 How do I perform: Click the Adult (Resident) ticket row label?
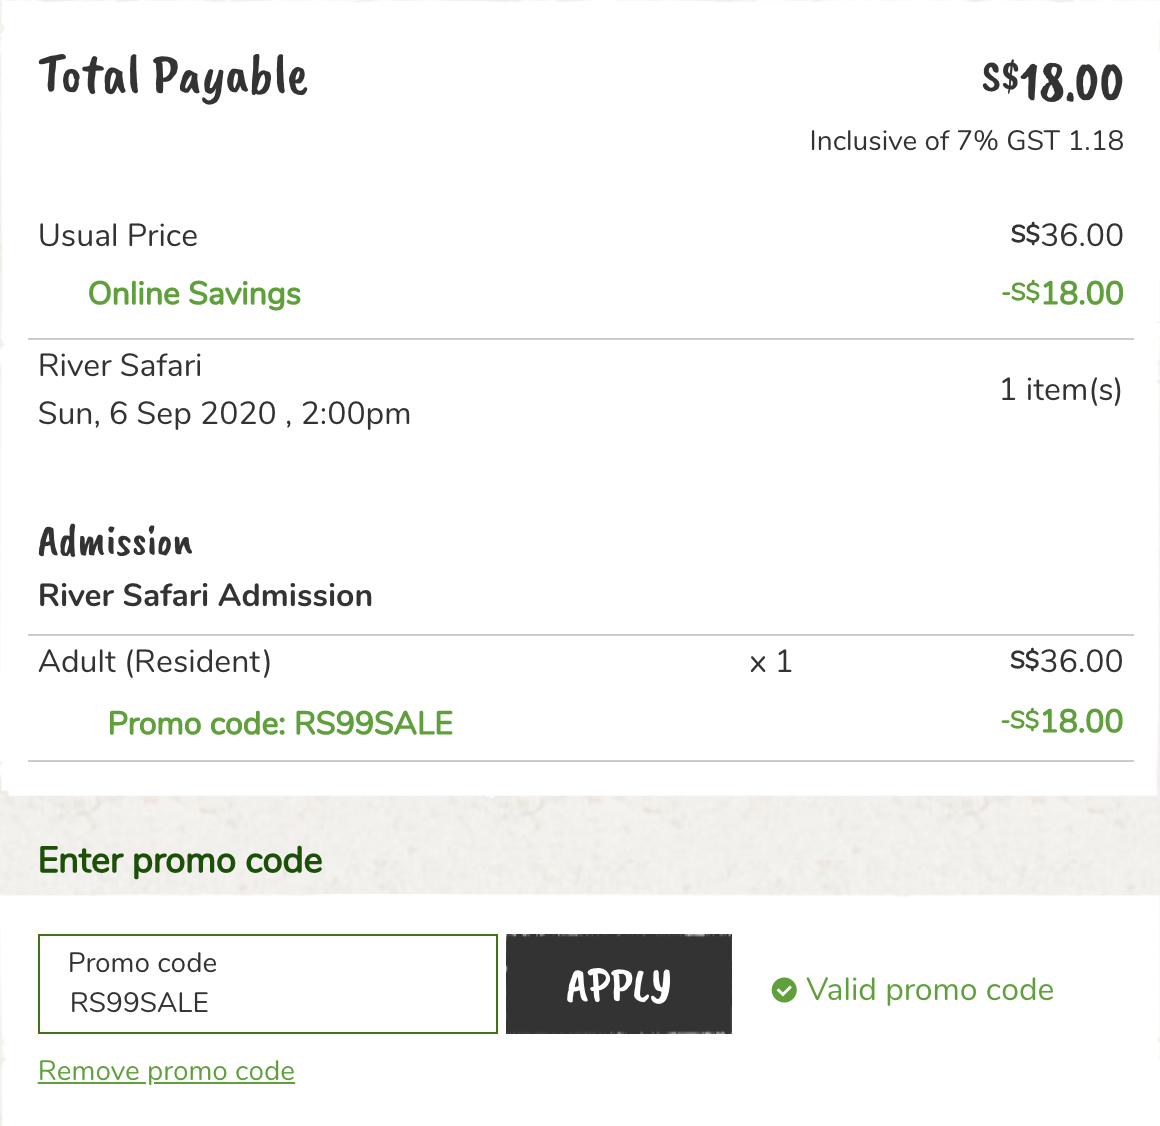[155, 662]
